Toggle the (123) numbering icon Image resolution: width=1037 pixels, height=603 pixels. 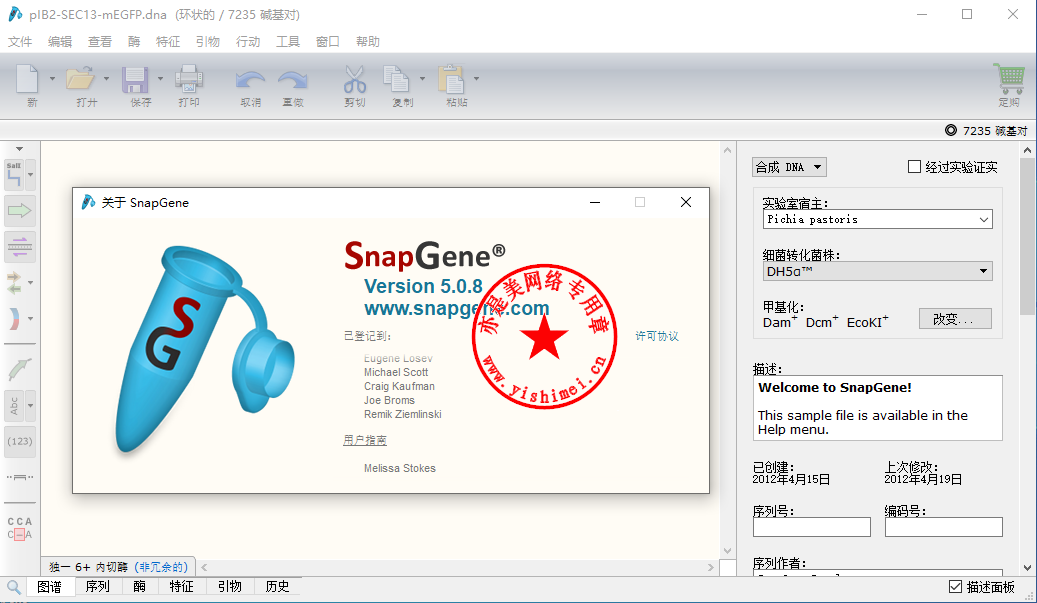click(20, 441)
